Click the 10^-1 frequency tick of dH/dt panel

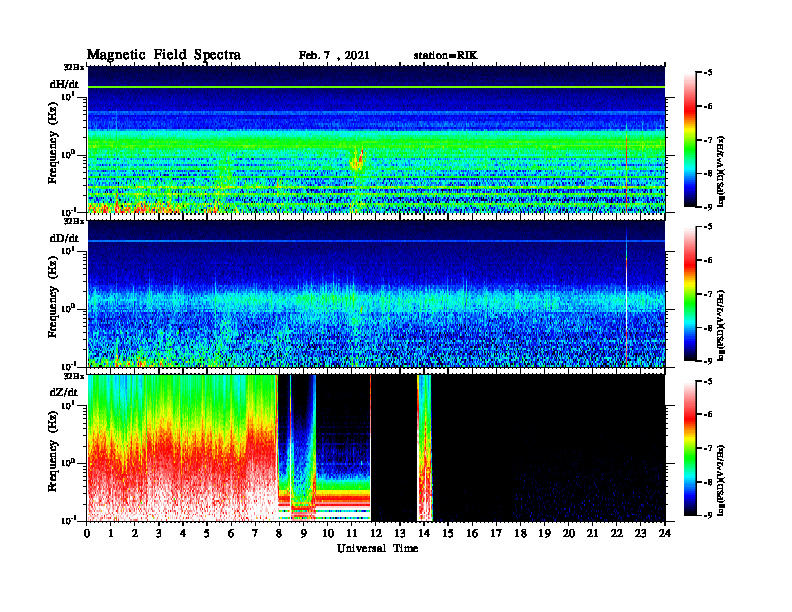[x=69, y=212]
